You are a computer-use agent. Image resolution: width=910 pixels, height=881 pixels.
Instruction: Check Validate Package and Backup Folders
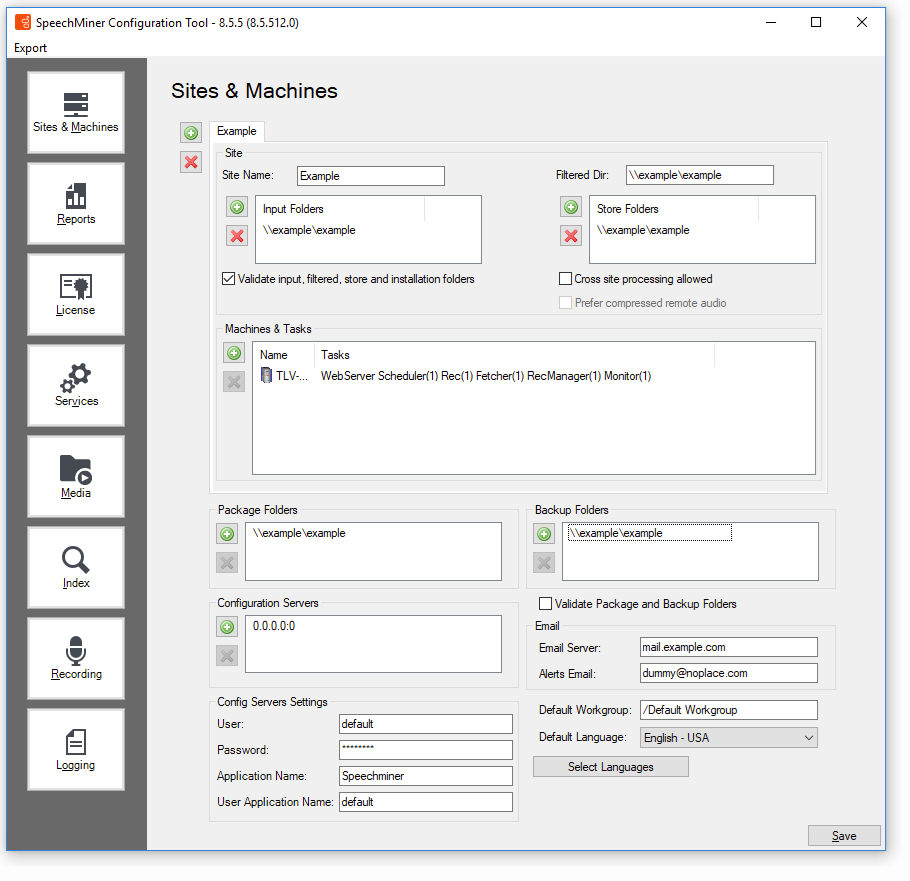tap(545, 603)
